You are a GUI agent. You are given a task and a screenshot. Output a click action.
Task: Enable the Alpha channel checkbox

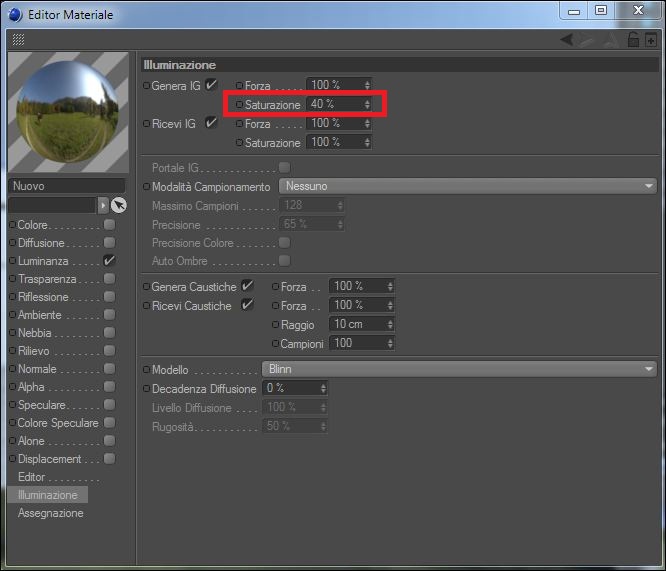coord(110,387)
